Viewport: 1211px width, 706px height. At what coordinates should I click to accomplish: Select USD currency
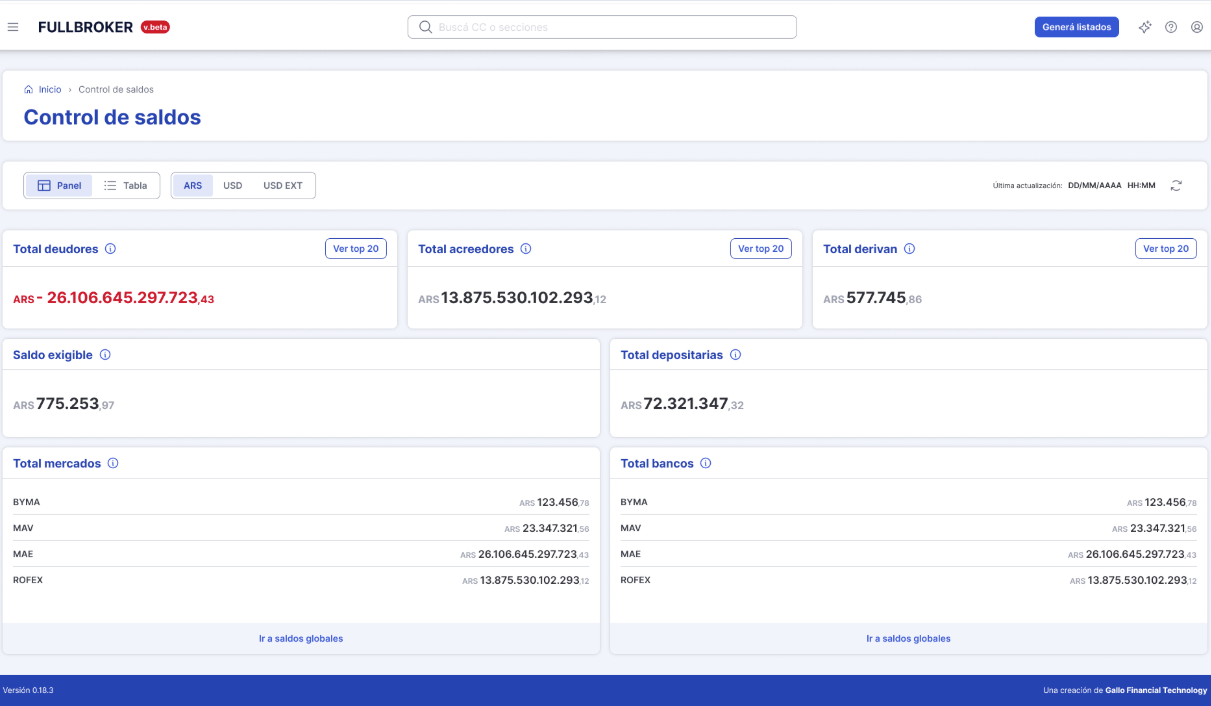point(233,186)
